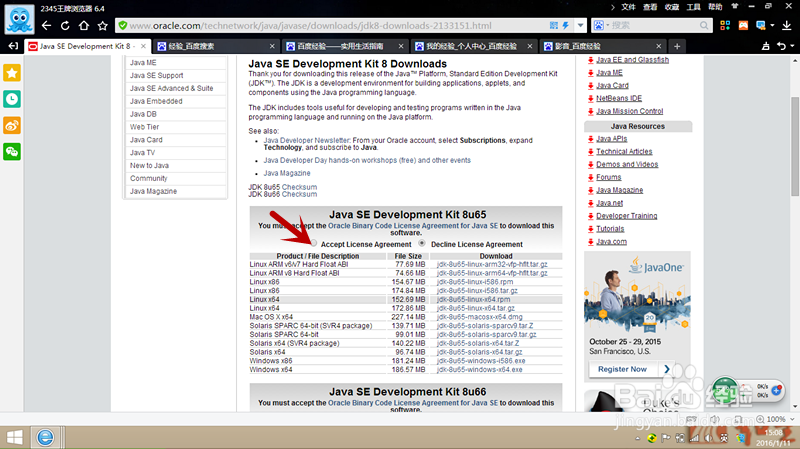Open Internet Explorer from the taskbar
800x449 pixels.
click(45, 437)
